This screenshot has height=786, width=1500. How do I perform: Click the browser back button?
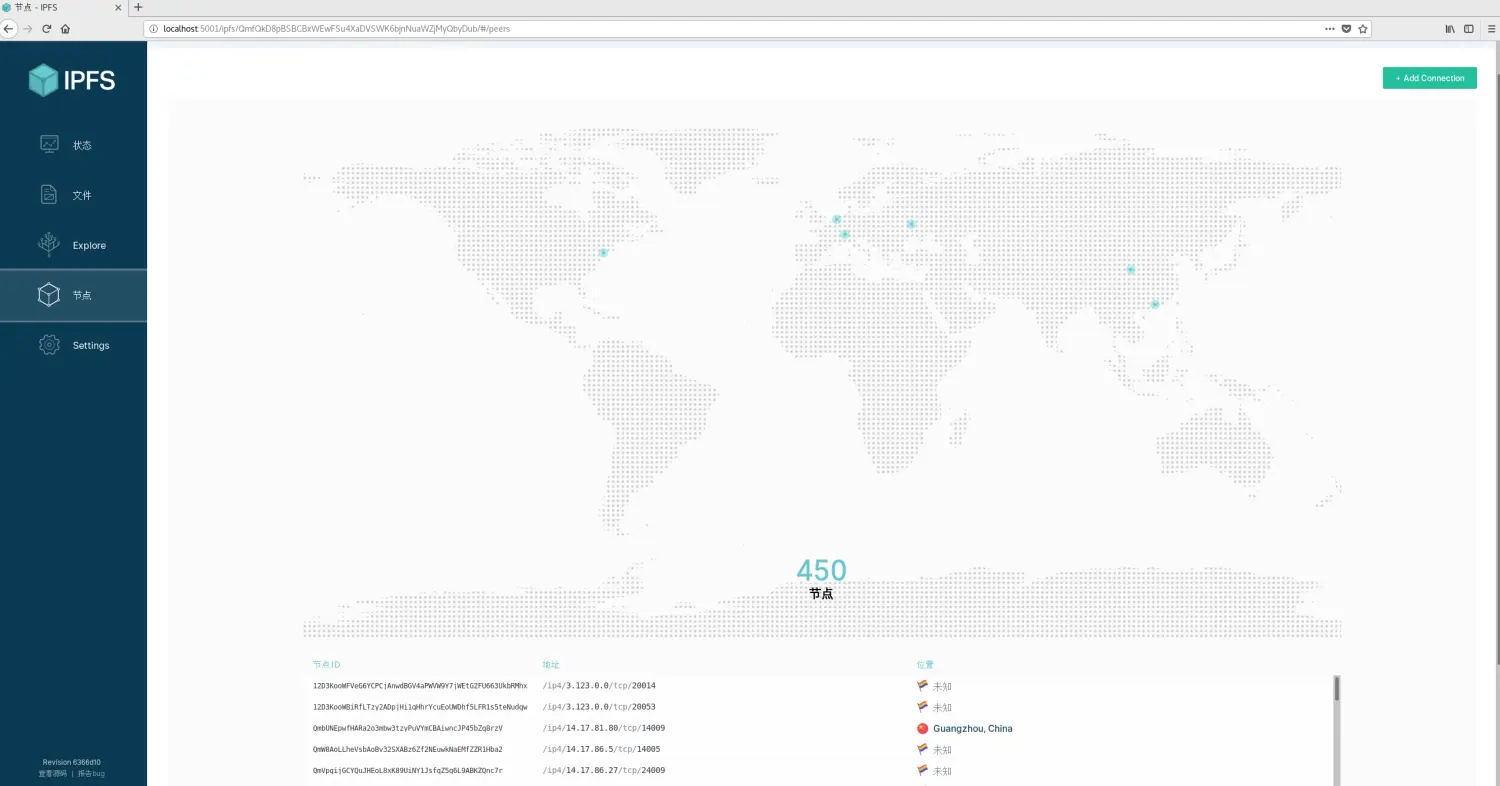(x=9, y=29)
